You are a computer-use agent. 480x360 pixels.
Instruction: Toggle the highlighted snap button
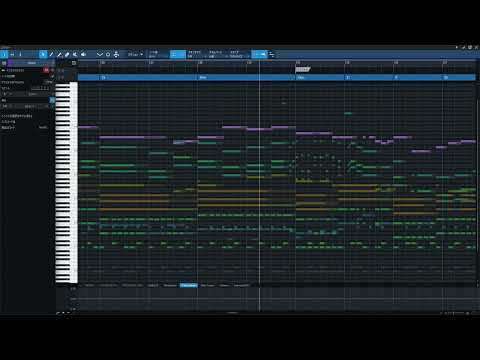pos(178,54)
